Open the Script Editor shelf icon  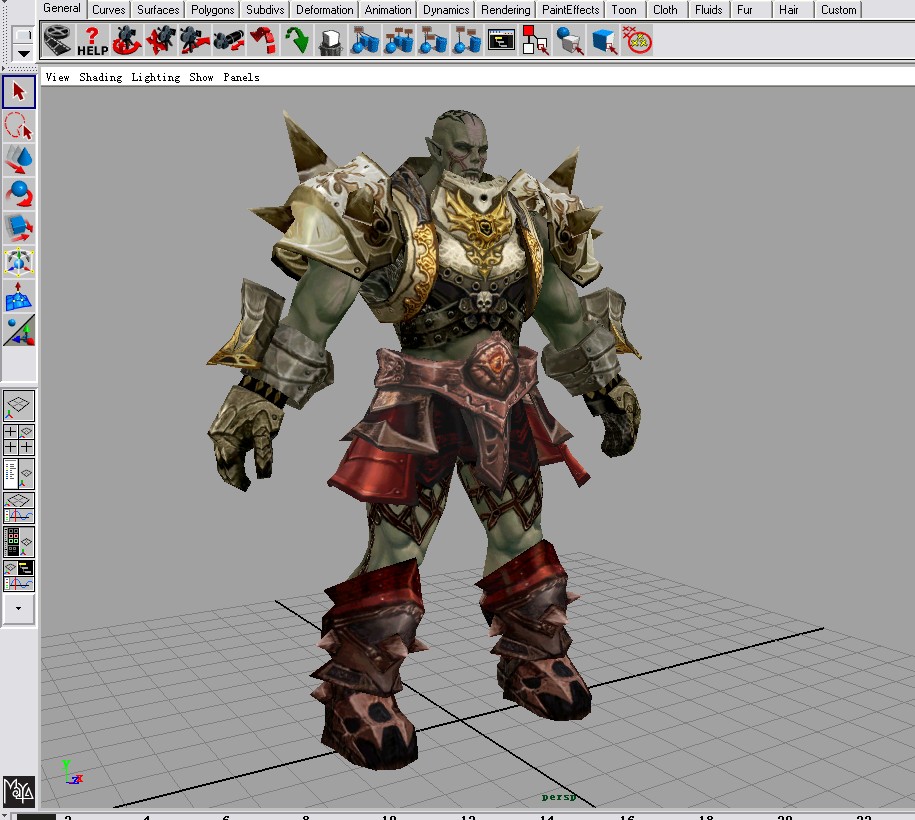[x=501, y=40]
